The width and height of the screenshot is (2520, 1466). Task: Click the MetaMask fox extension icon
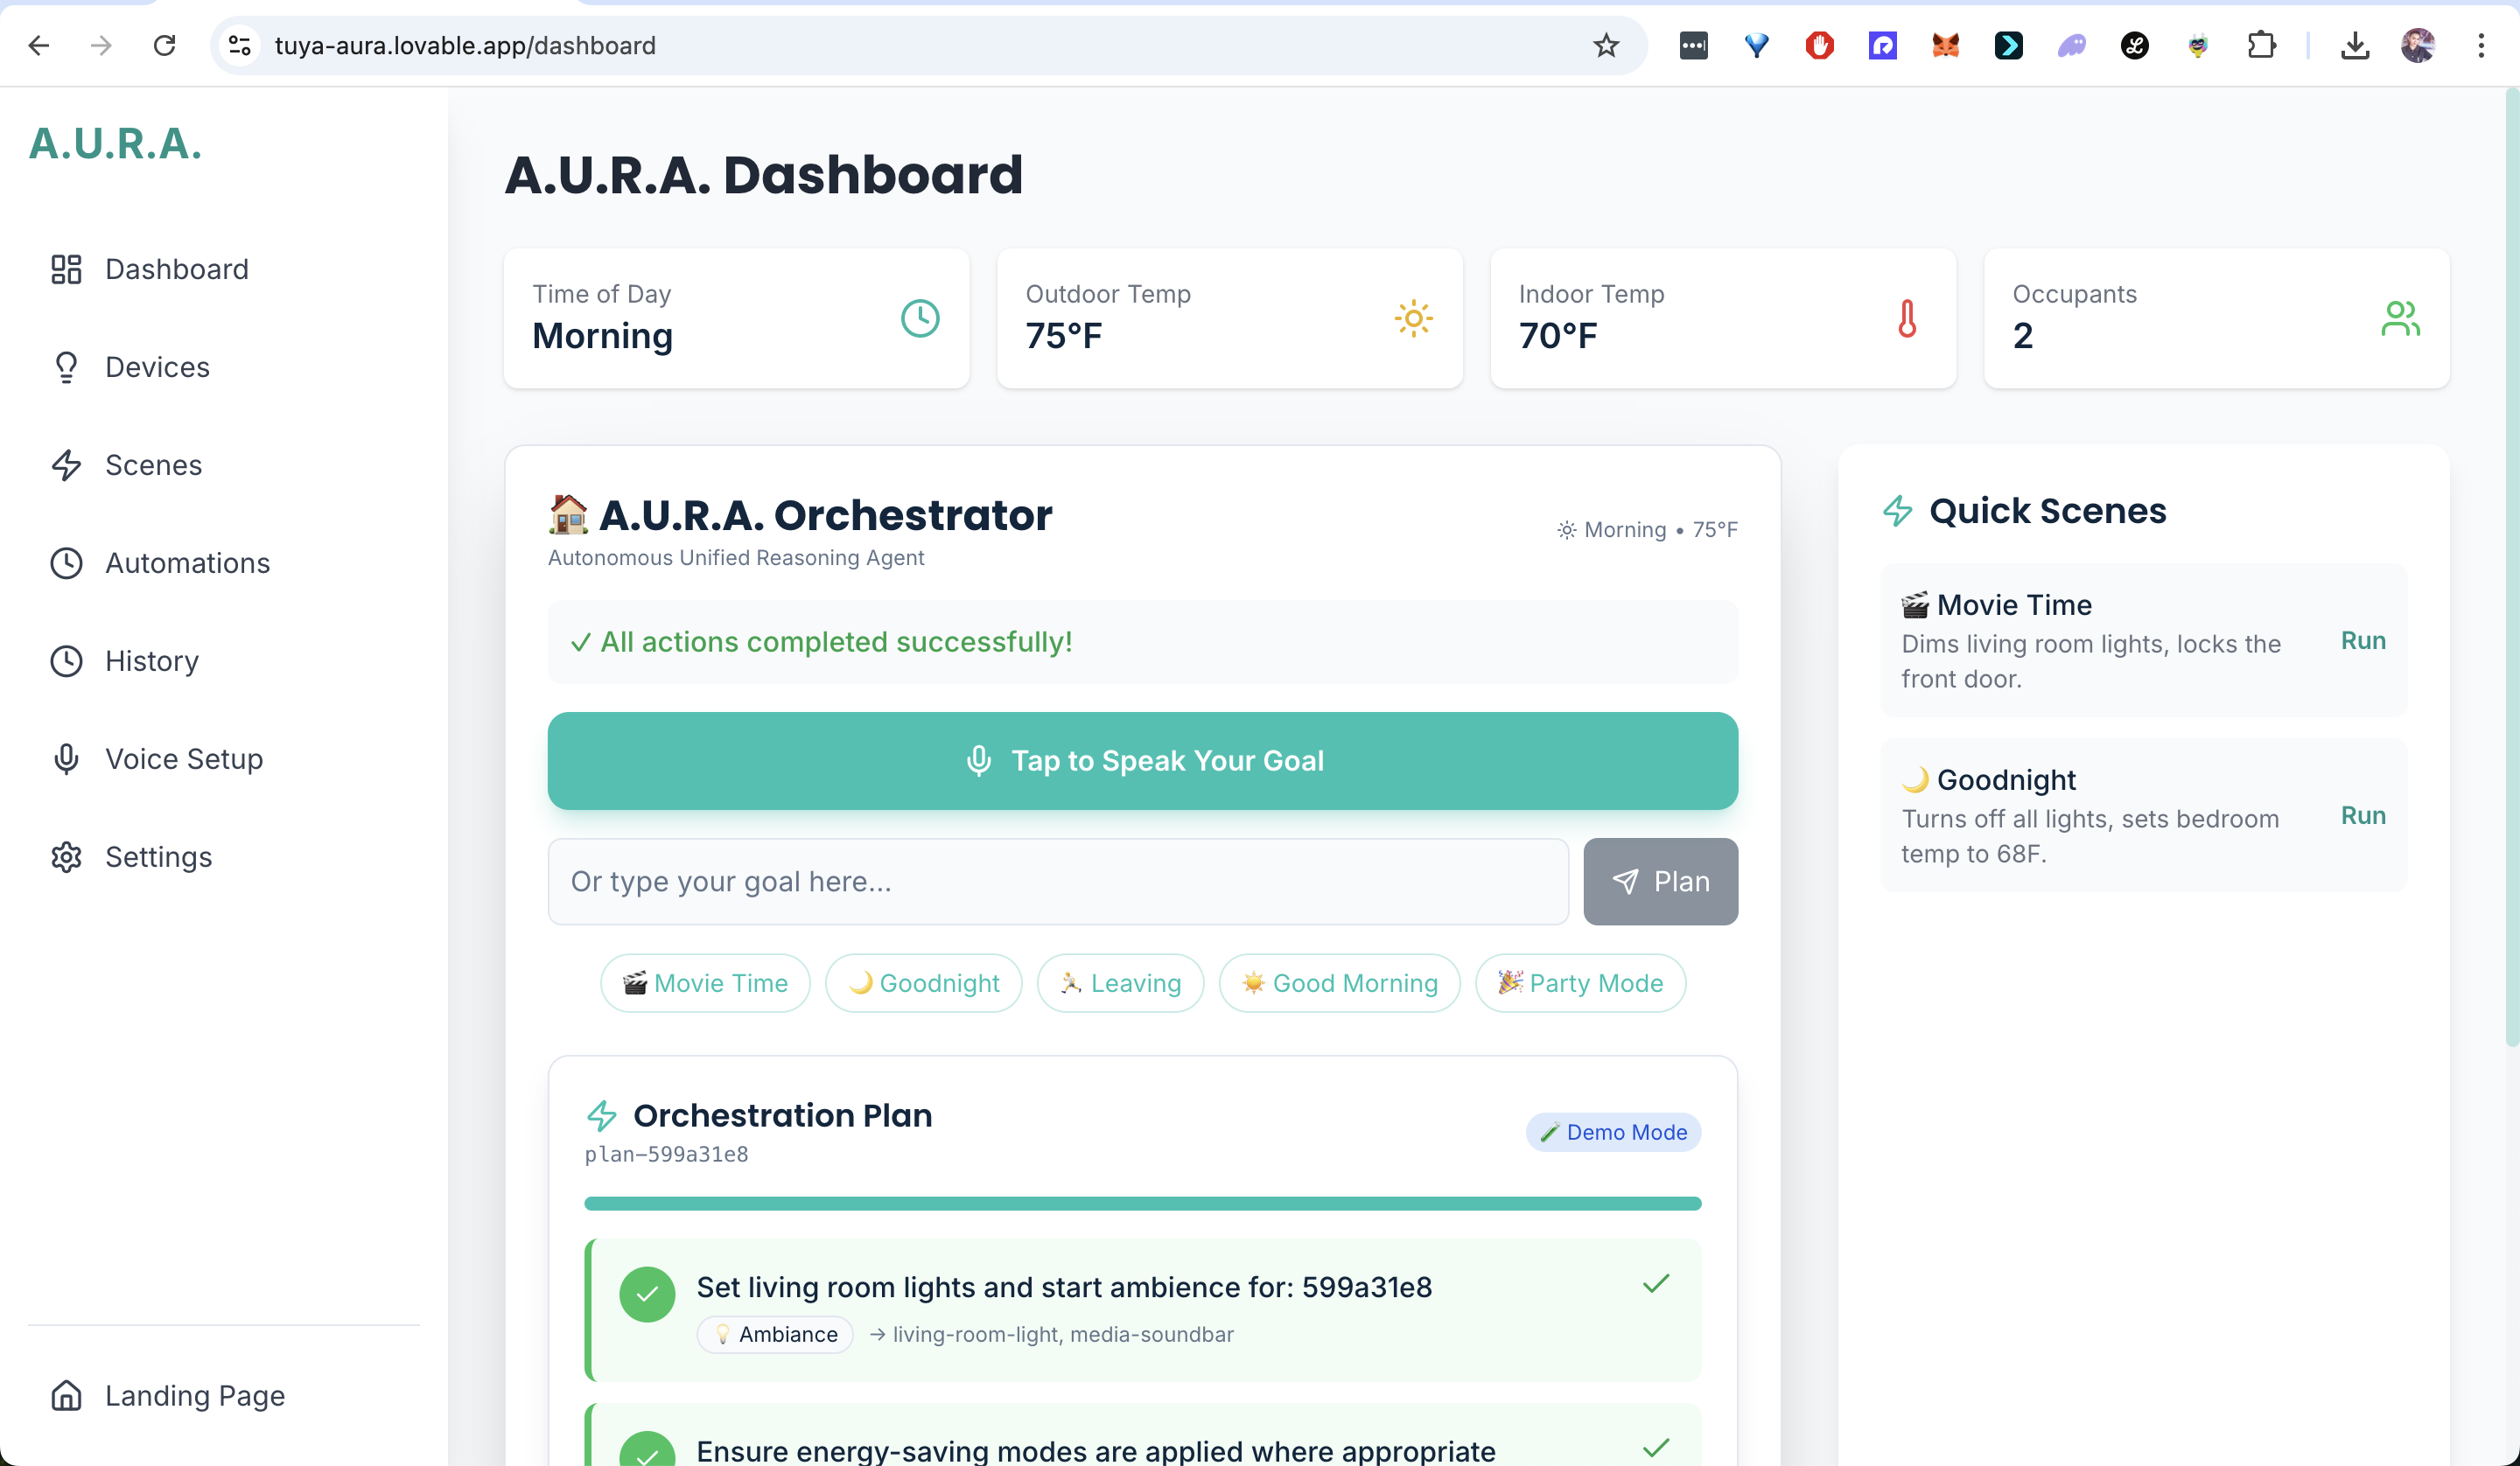point(1945,45)
